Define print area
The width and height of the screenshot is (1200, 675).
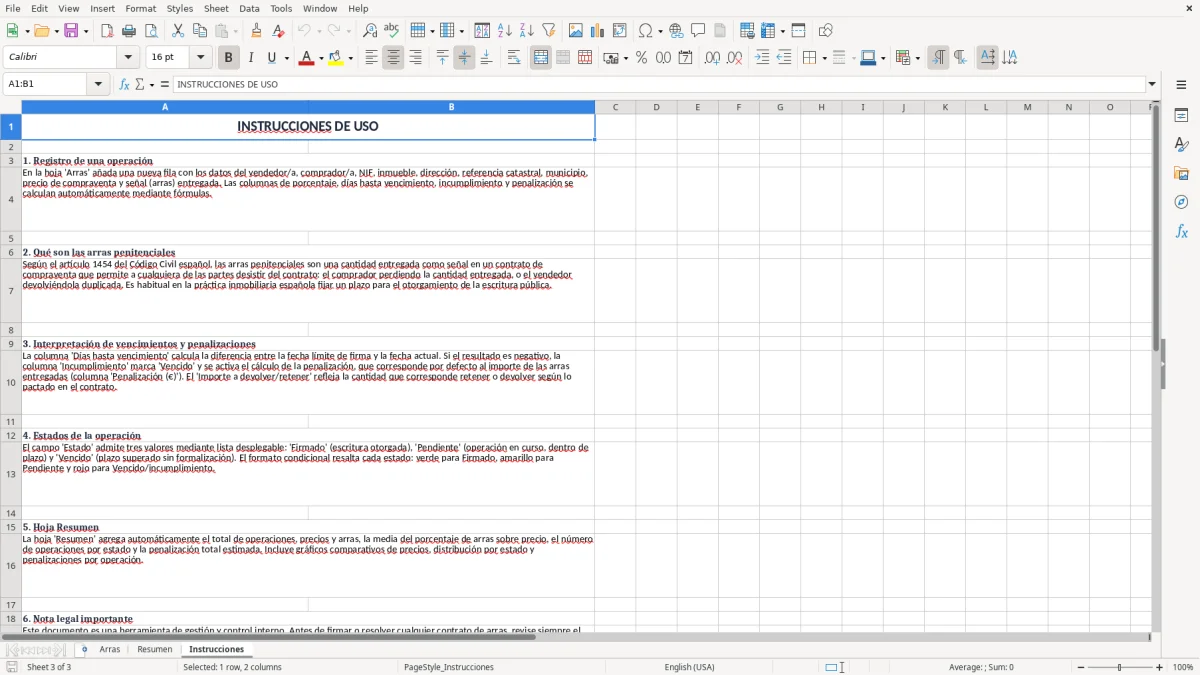(x=747, y=31)
